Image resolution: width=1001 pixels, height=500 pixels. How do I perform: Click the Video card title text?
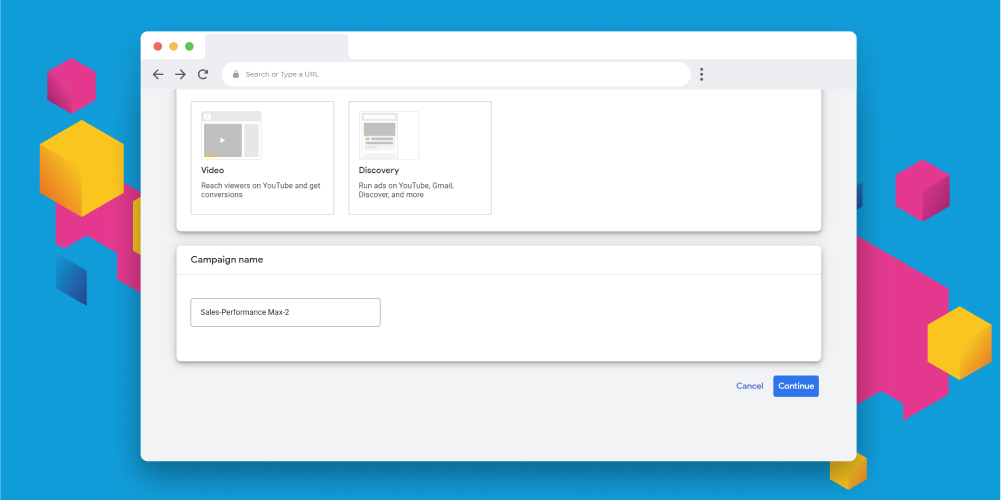pyautogui.click(x=213, y=170)
